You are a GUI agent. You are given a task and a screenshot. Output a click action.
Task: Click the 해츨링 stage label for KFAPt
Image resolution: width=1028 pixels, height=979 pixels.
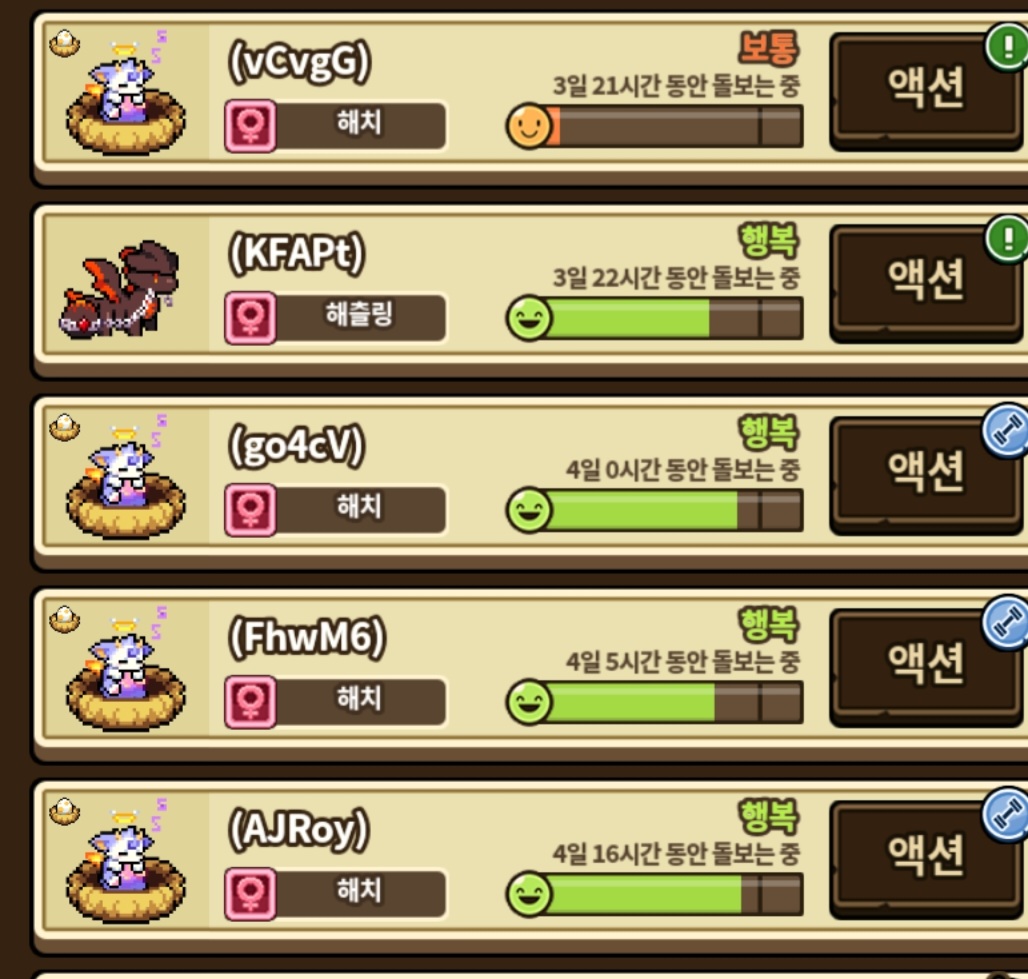click(x=359, y=315)
